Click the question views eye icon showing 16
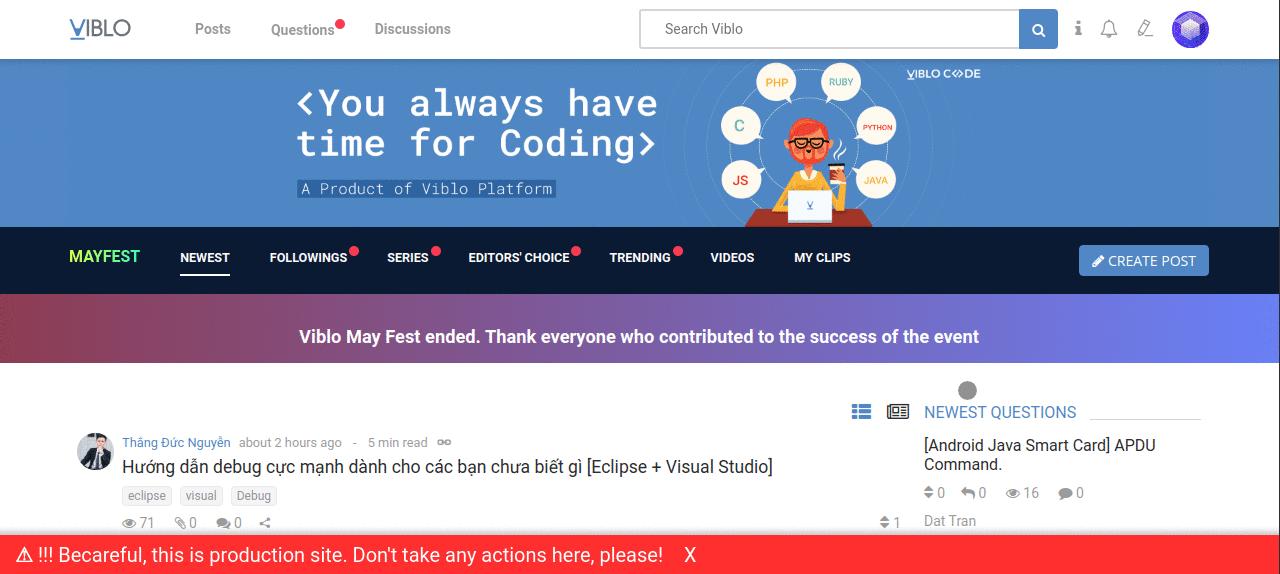This screenshot has height=574, width=1280. tap(1013, 493)
